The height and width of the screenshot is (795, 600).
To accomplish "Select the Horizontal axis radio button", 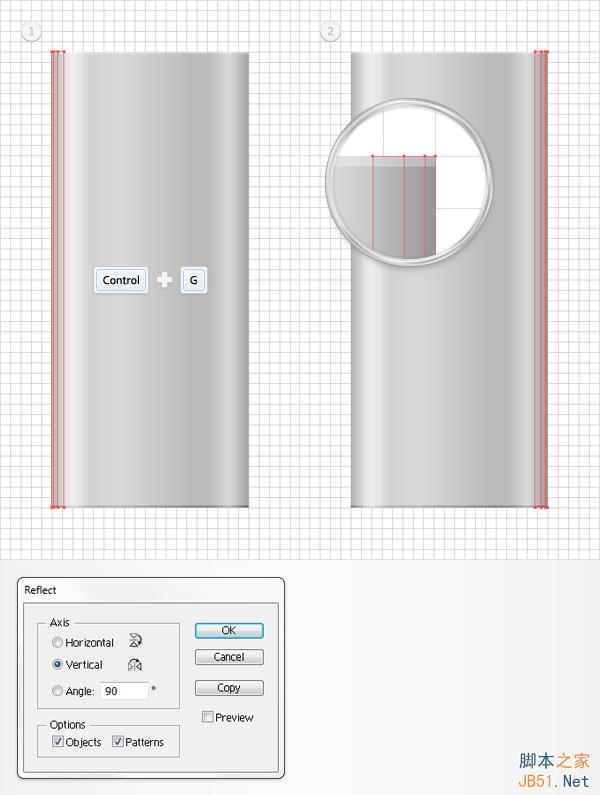I will click(x=57, y=642).
